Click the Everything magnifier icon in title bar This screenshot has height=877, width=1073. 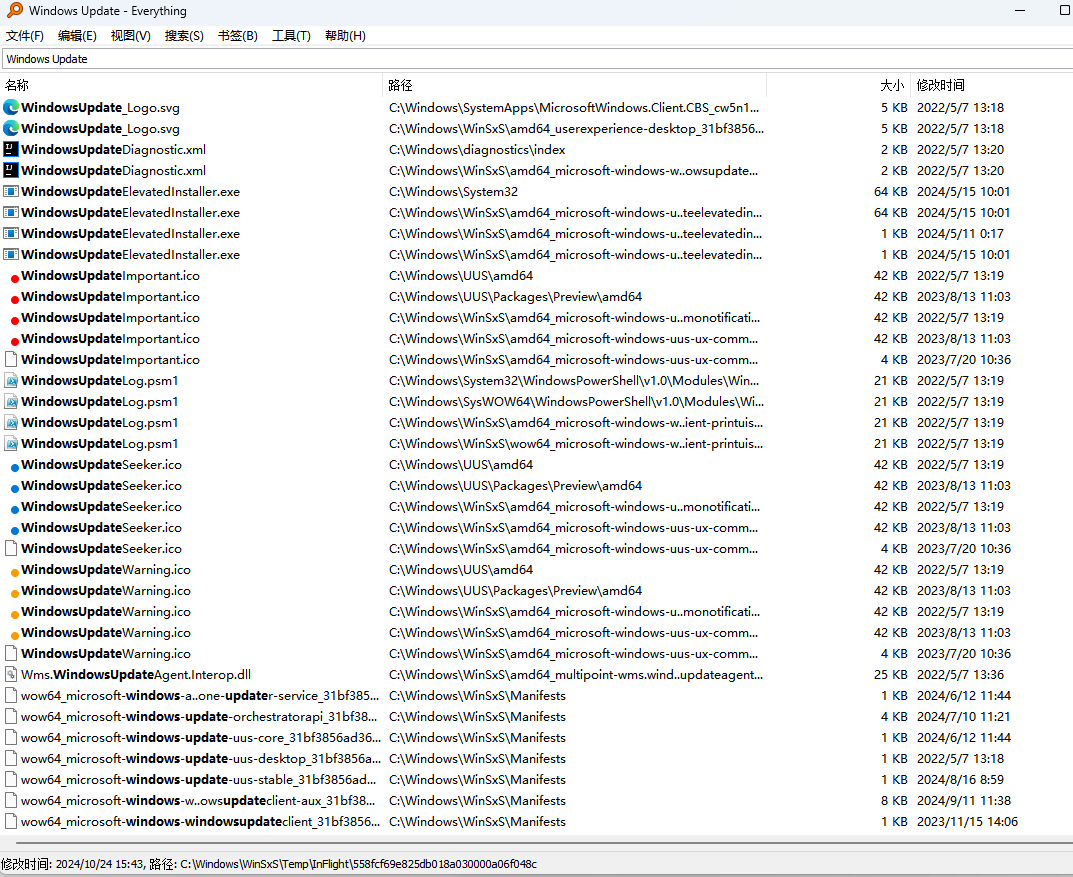coord(14,10)
